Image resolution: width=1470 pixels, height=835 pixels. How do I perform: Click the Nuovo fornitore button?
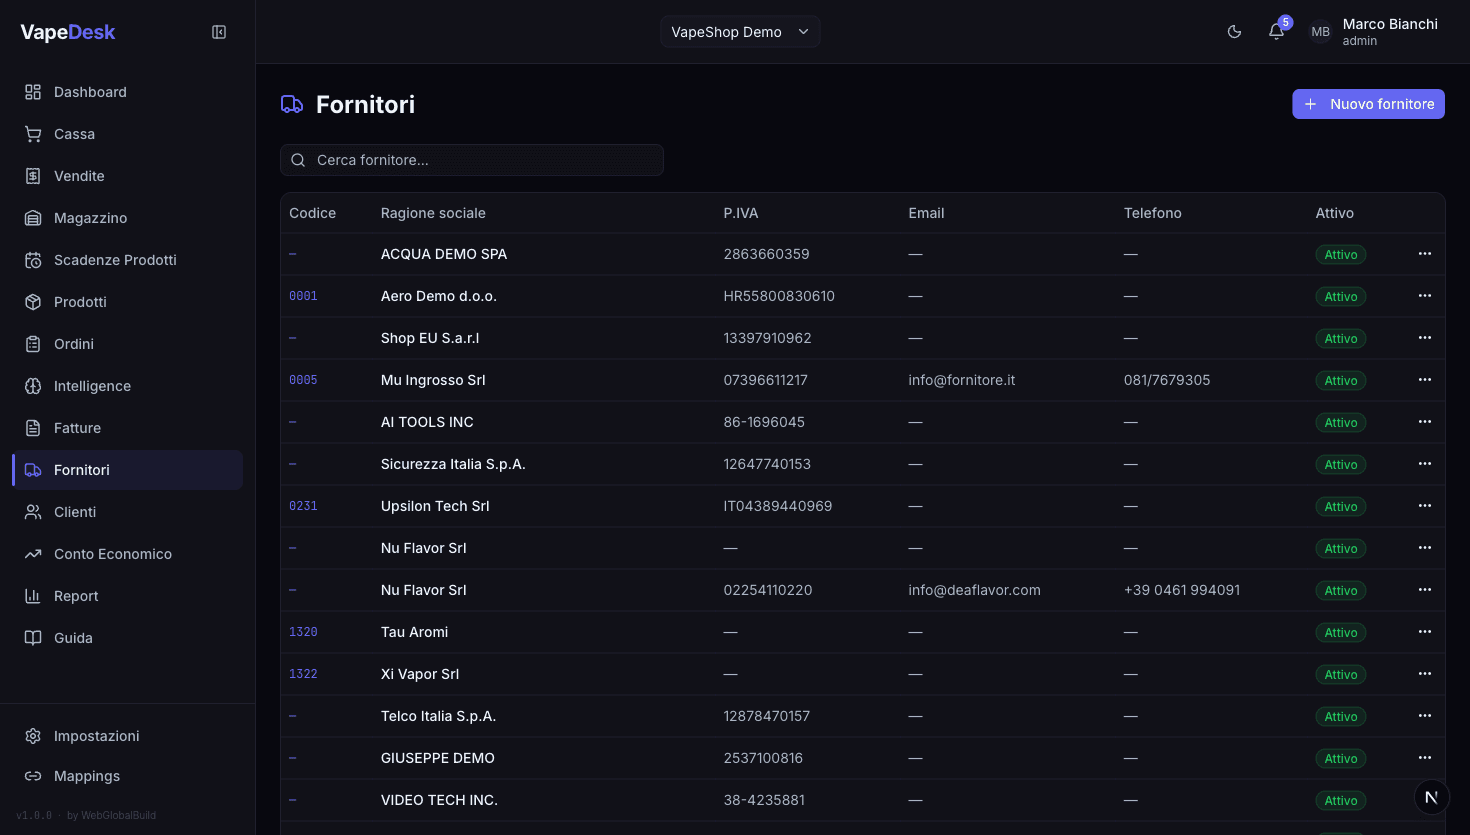tap(1368, 104)
